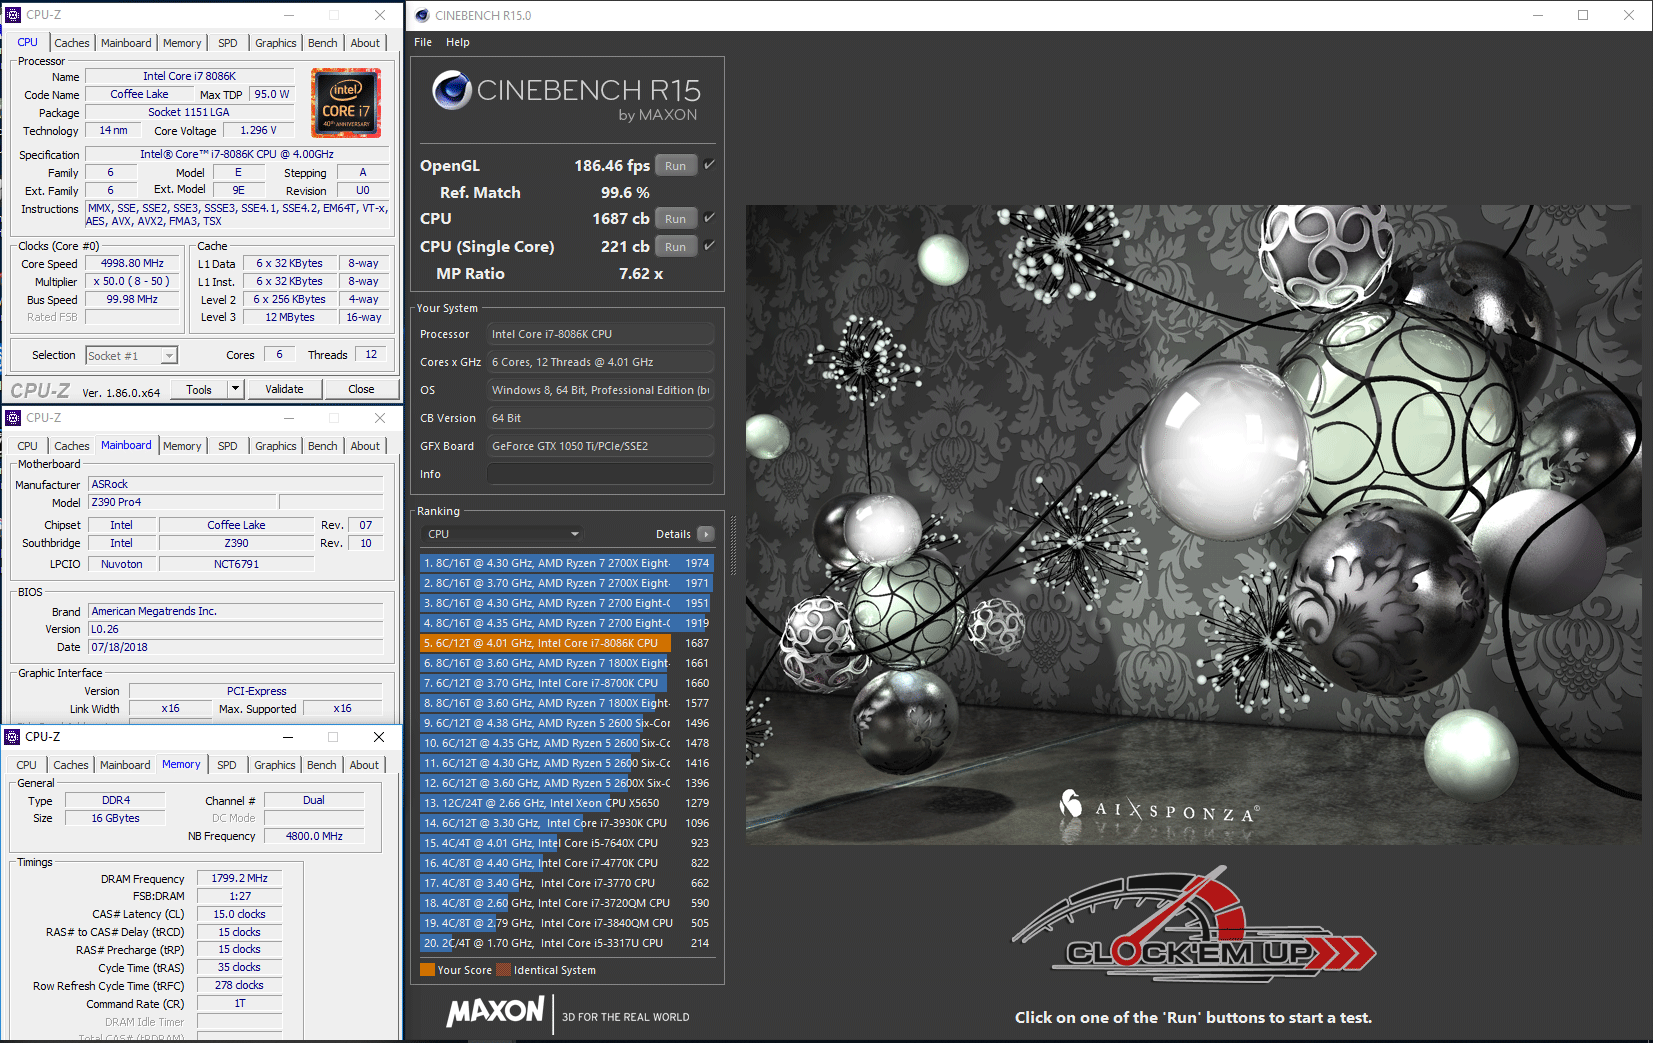
Task: Switch to Caches tab in top CPU-Z window
Action: point(72,43)
